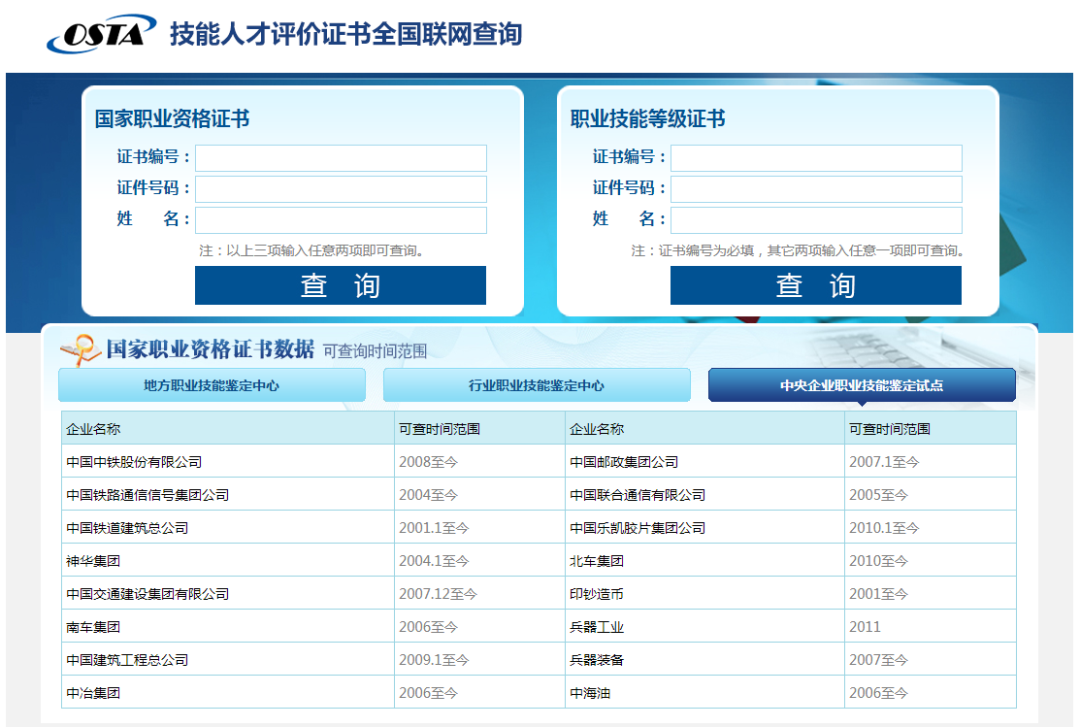Screen dimensions: 1080x727
Task: Click 中国交通建设集团有限公司 cell
Action: click(228, 594)
